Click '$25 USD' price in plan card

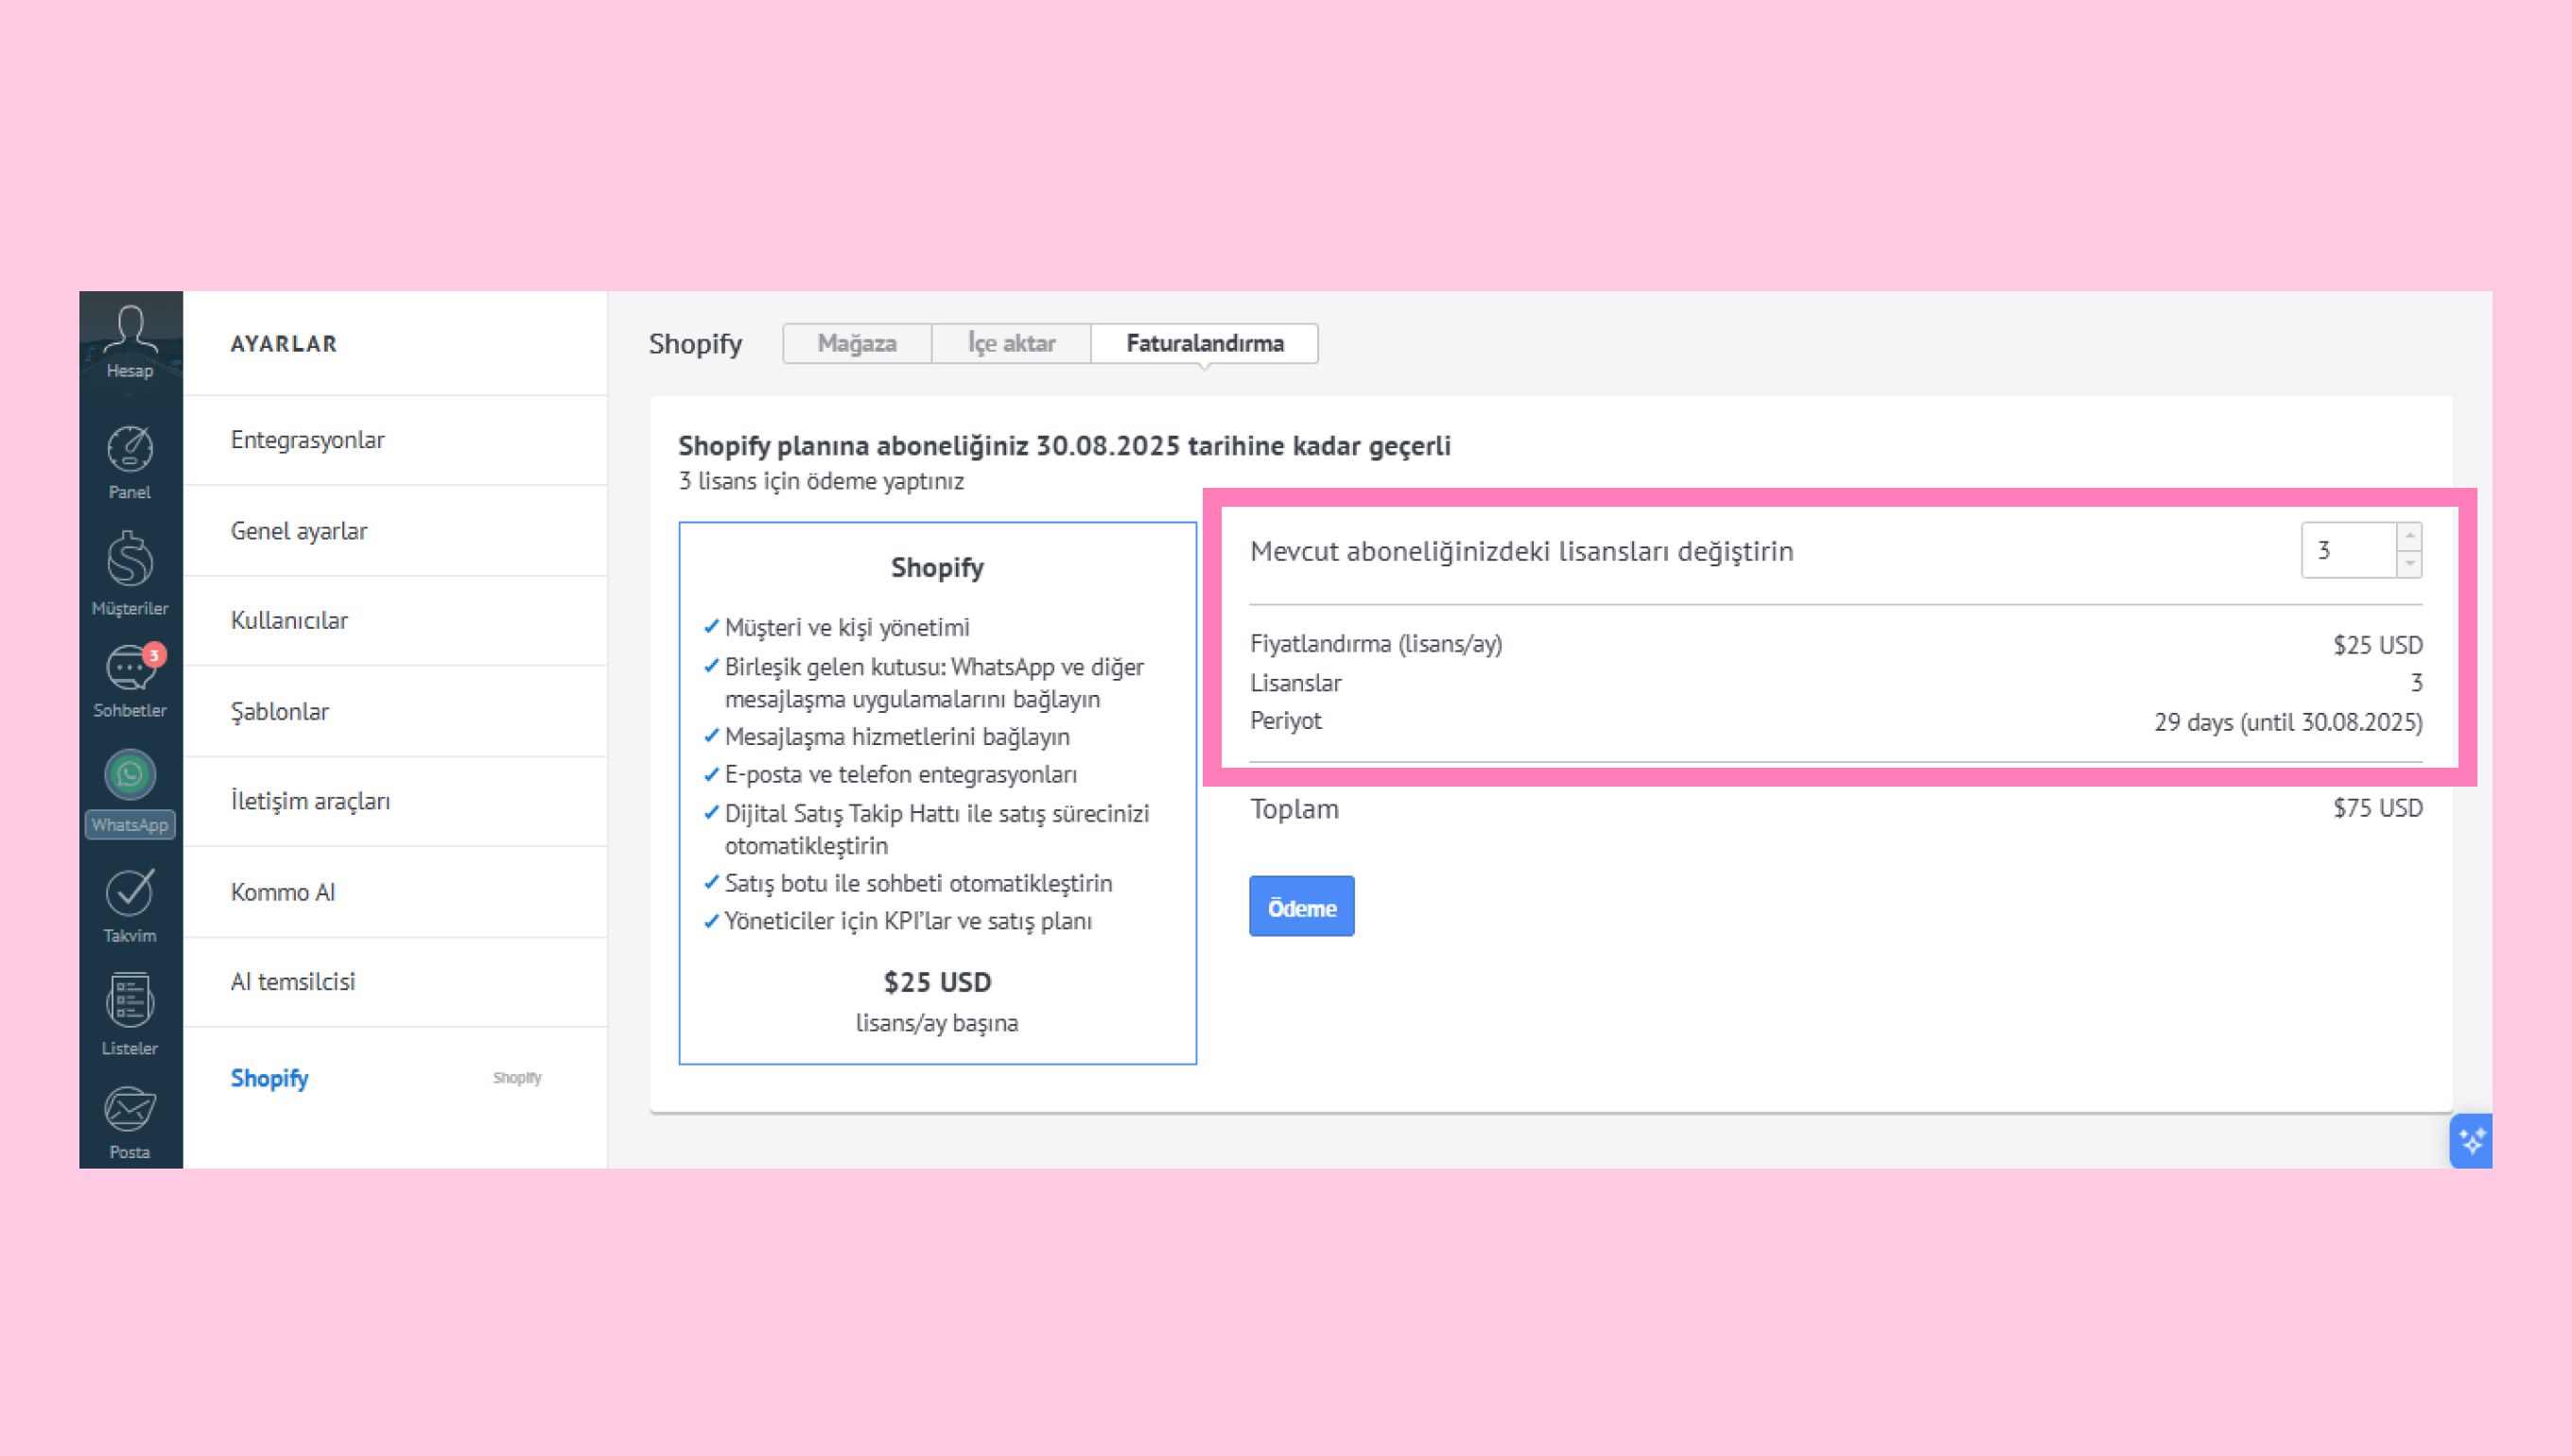[x=937, y=982]
